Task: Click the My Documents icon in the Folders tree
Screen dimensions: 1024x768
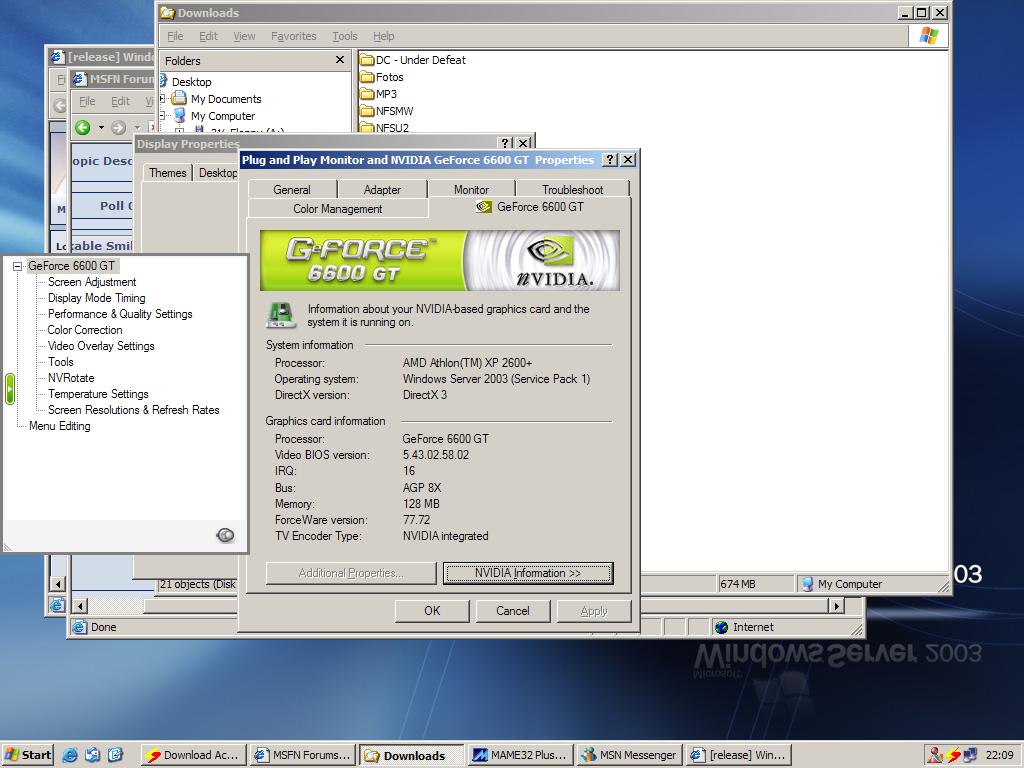Action: click(179, 99)
